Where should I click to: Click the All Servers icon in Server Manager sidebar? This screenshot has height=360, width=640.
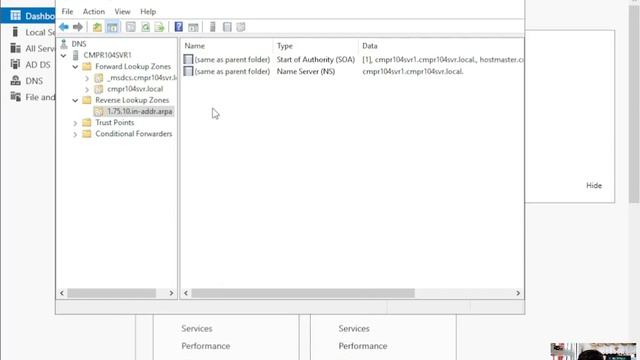[x=16, y=48]
